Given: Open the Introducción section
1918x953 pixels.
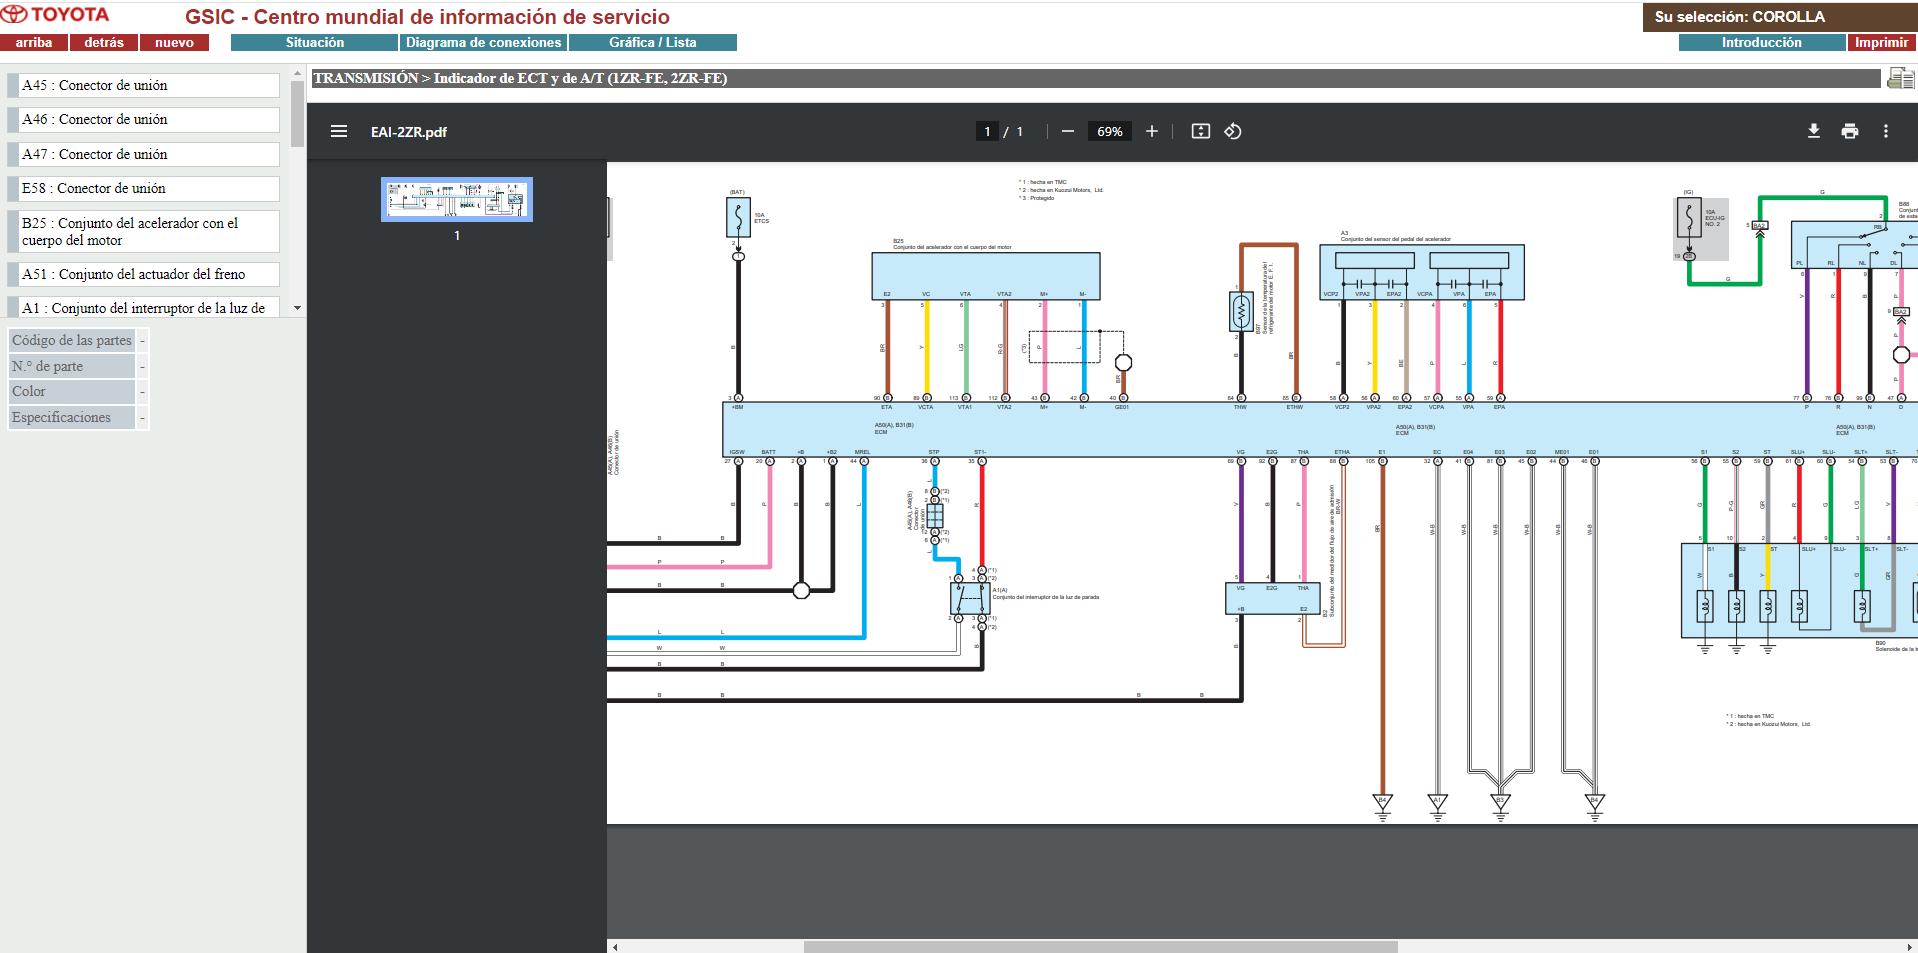Looking at the screenshot, I should [1761, 42].
